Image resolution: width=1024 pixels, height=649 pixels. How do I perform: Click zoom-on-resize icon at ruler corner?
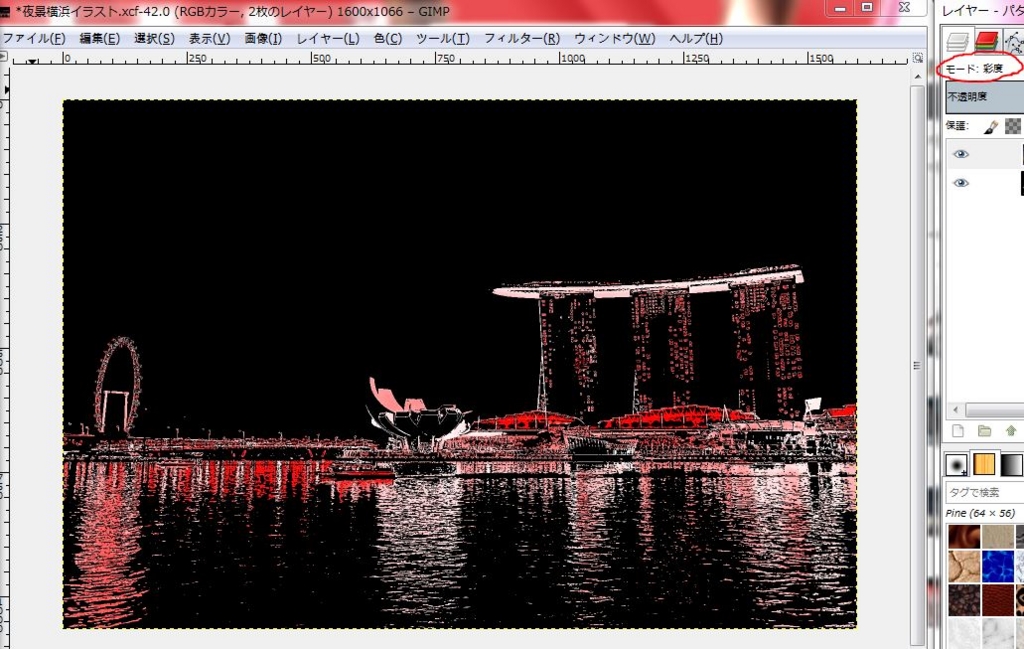click(x=918, y=58)
